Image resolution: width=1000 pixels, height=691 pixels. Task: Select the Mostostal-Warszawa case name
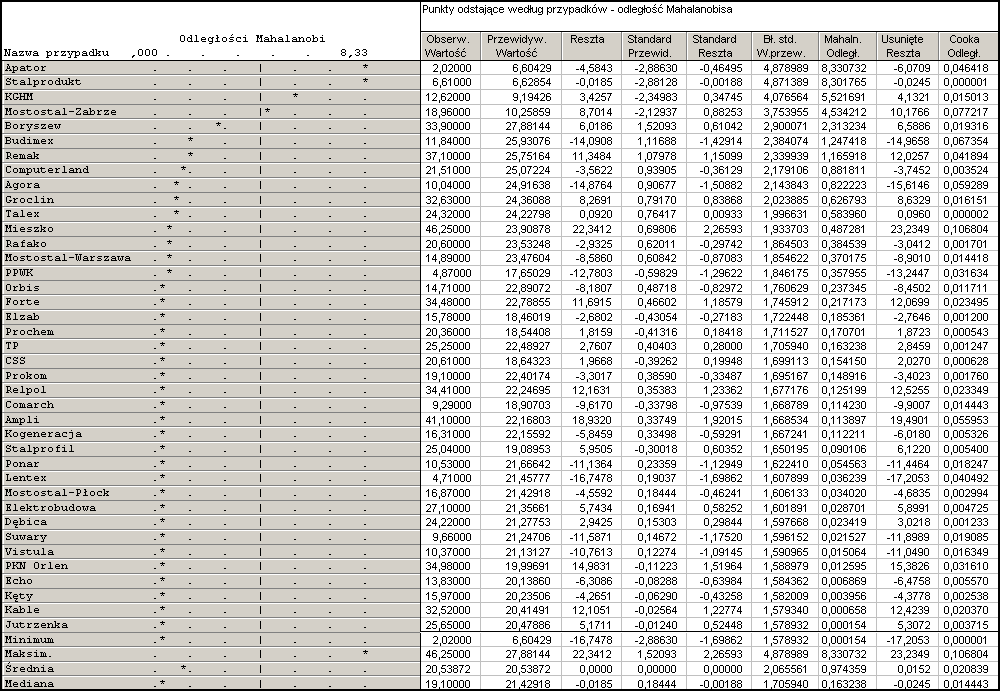pos(68,258)
